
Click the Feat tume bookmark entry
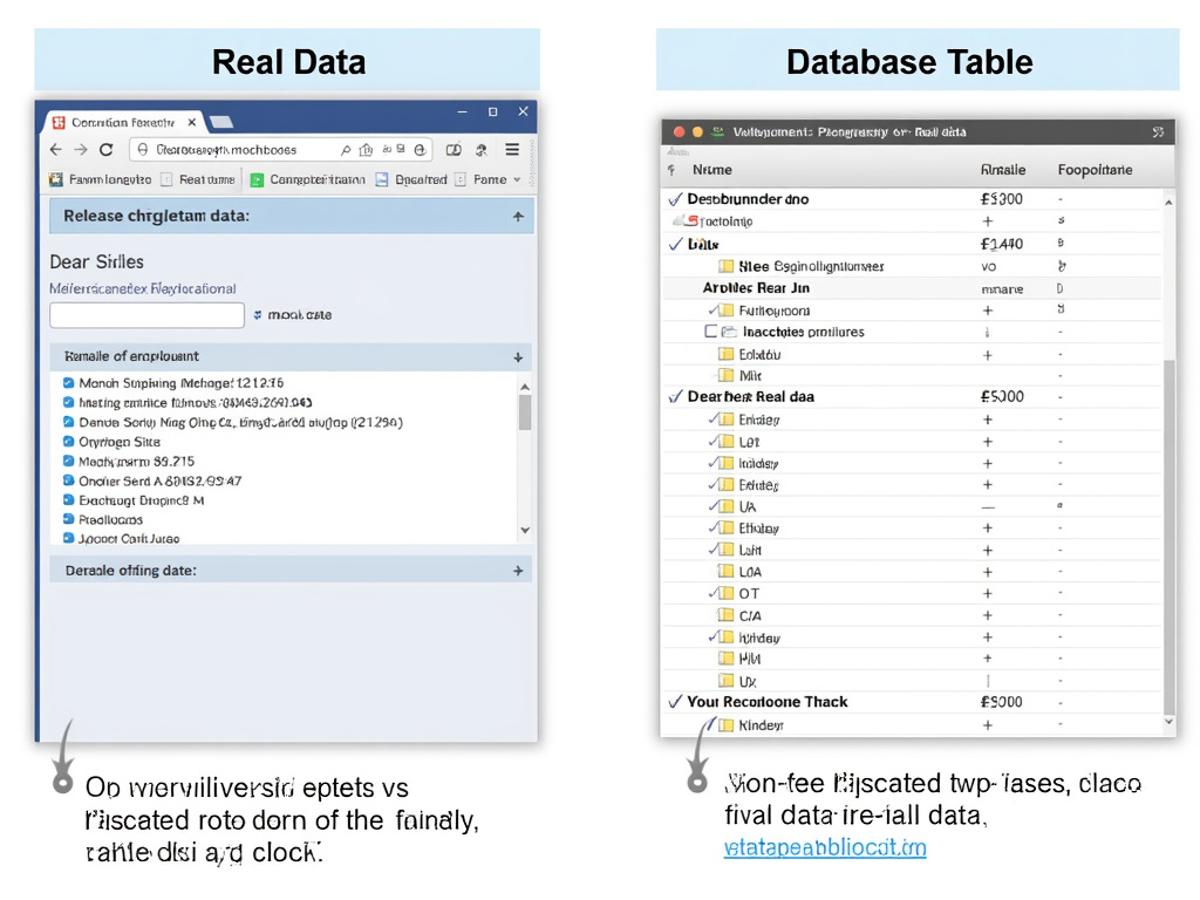(x=207, y=179)
